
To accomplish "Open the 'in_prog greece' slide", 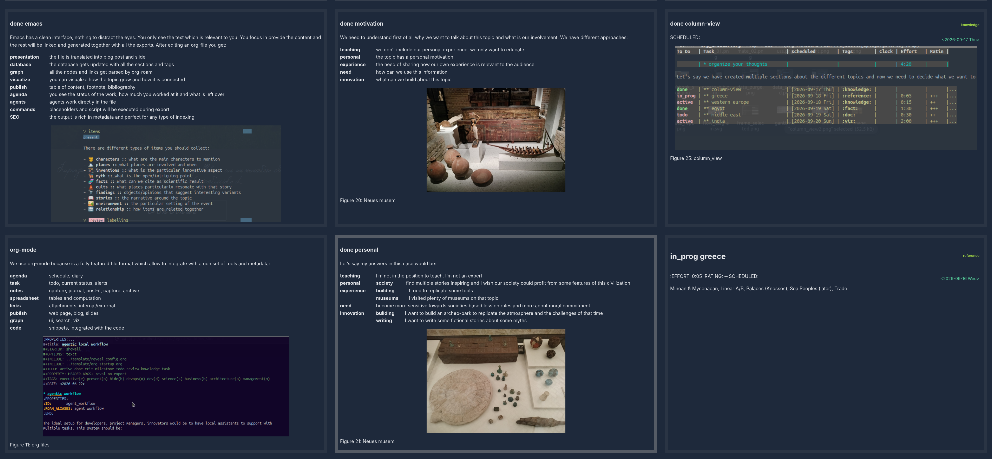I will click(x=826, y=344).
